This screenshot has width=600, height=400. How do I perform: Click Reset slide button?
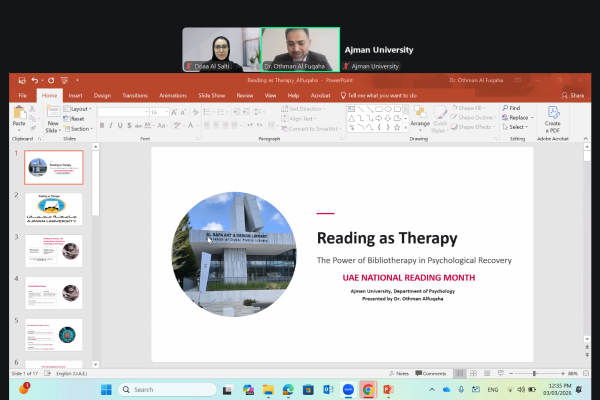[x=74, y=119]
